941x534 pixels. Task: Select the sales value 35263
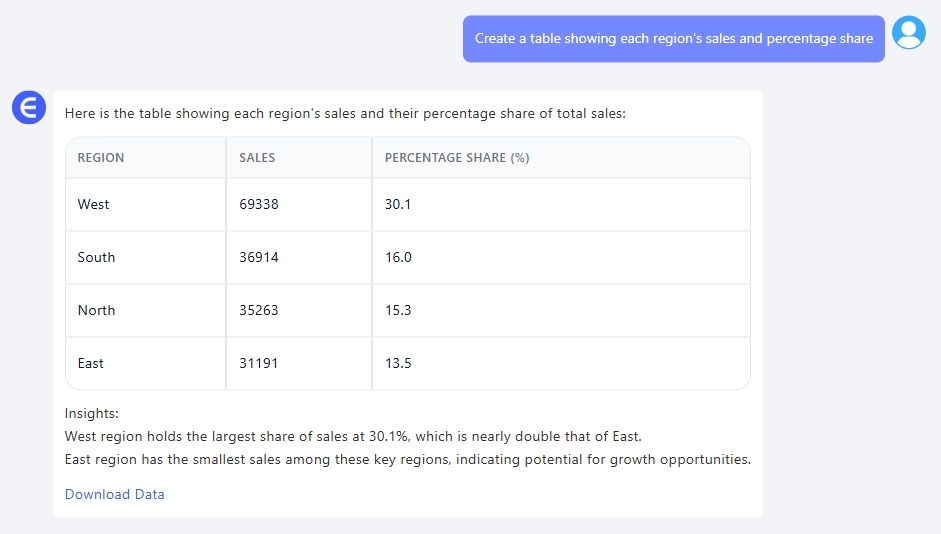(x=259, y=310)
